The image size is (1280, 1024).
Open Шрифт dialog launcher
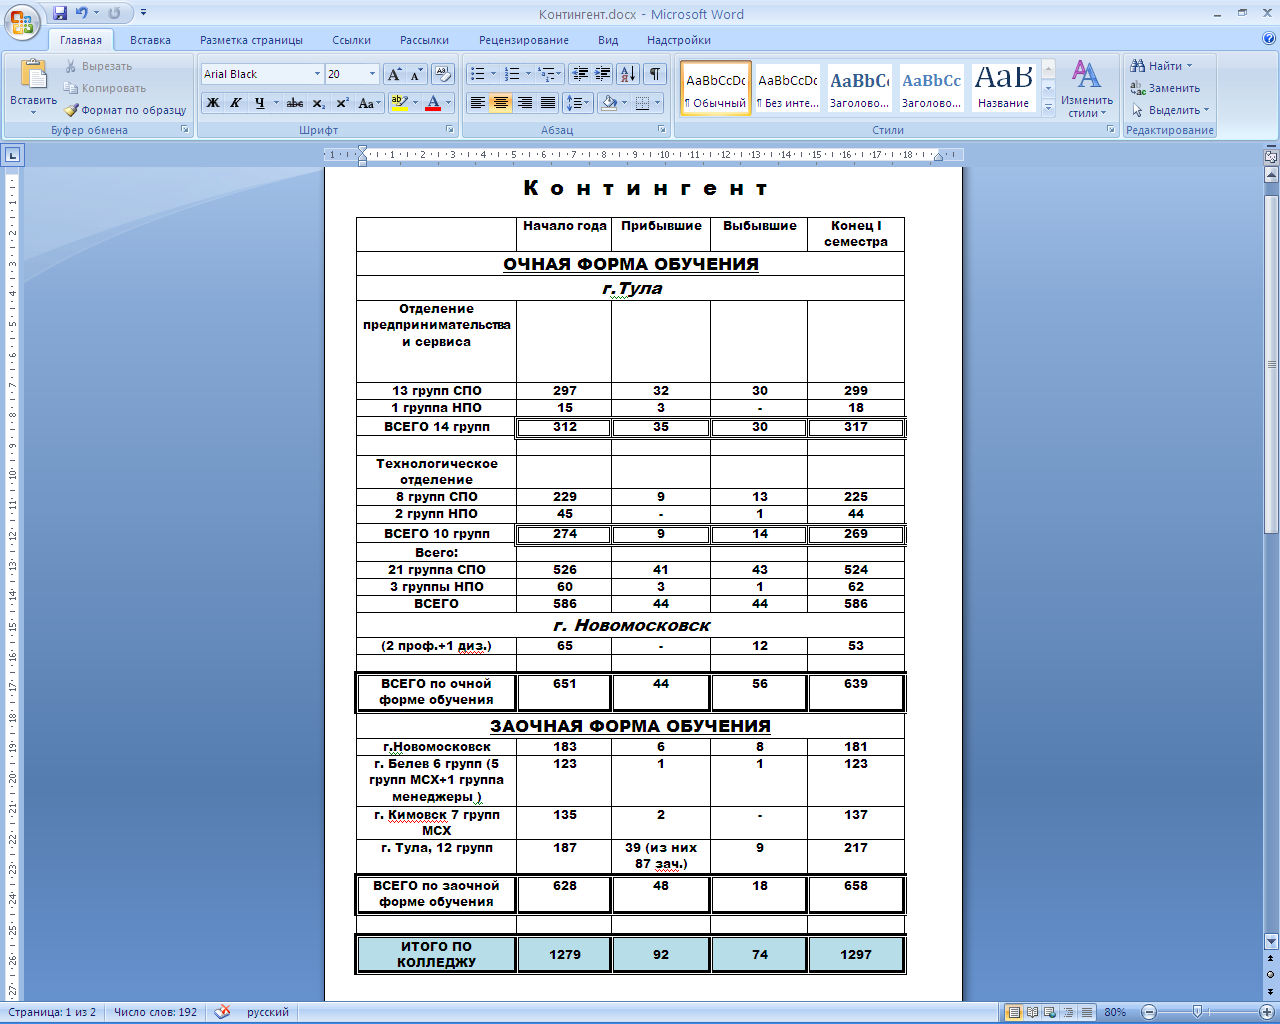click(450, 130)
